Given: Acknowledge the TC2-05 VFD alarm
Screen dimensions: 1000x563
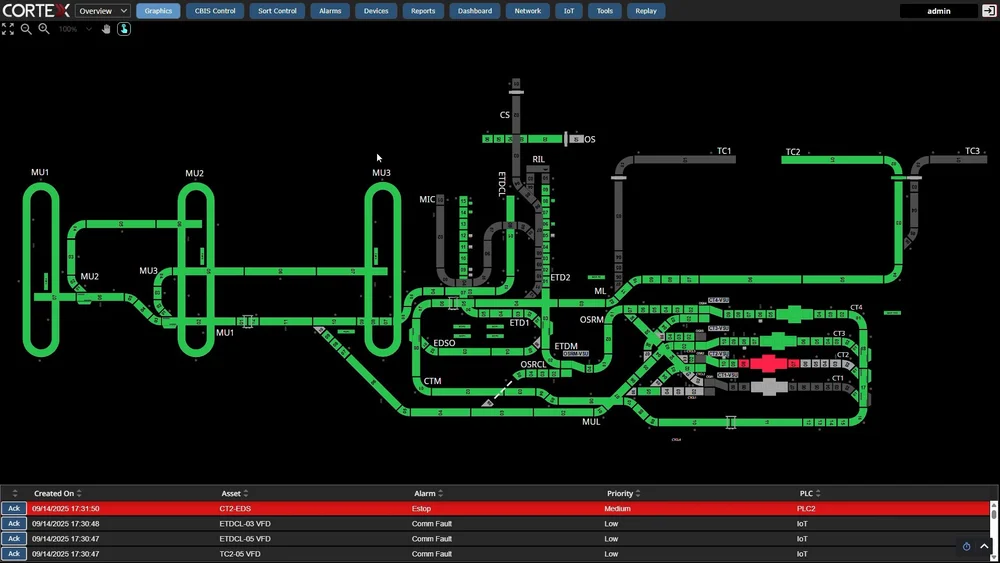Looking at the screenshot, I should tap(14, 553).
